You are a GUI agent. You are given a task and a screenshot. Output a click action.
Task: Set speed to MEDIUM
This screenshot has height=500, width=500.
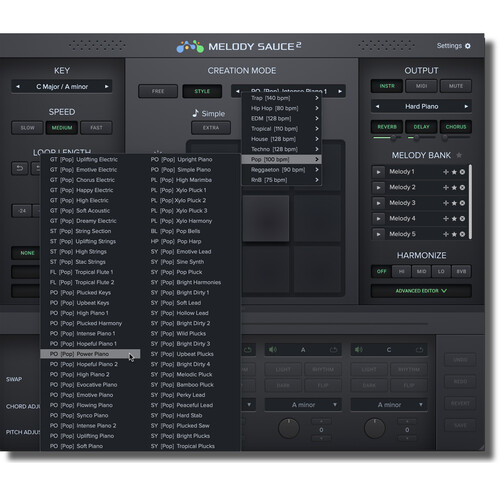62,128
